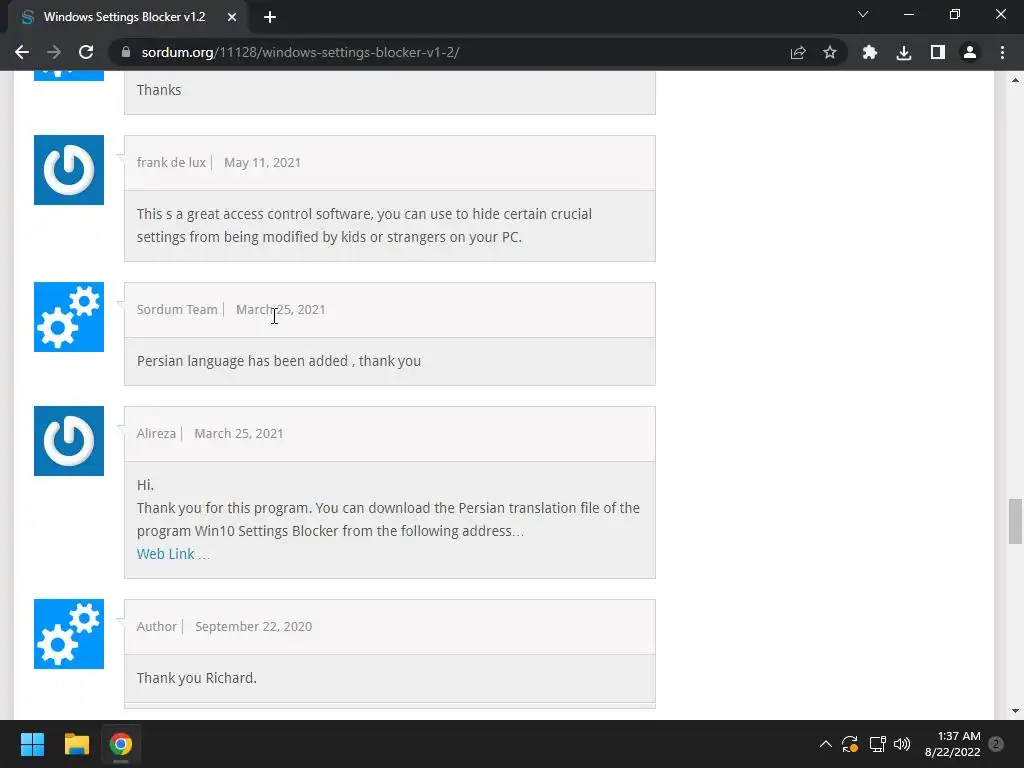The height and width of the screenshot is (768, 1024).
Task: Click the name frank de lux
Action: pyautogui.click(x=171, y=163)
